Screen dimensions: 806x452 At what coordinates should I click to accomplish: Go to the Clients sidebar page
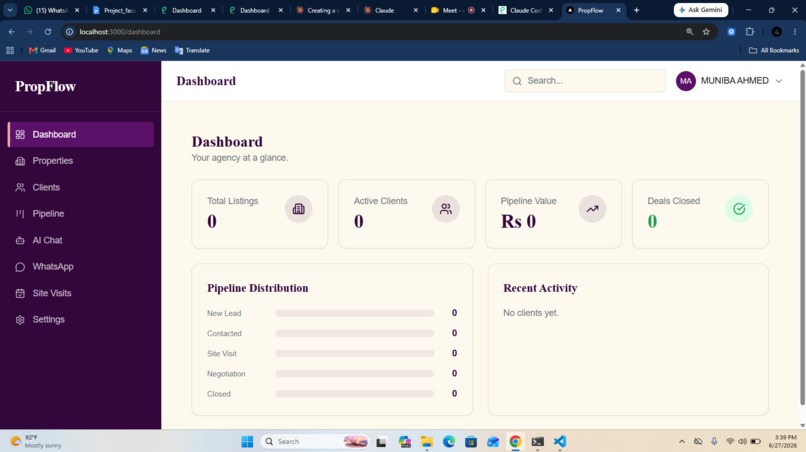pos(81,187)
